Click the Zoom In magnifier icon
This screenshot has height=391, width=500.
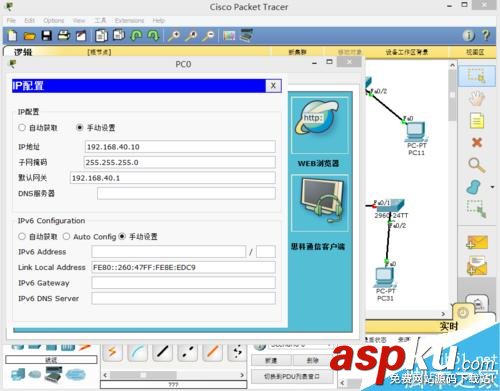point(174,36)
